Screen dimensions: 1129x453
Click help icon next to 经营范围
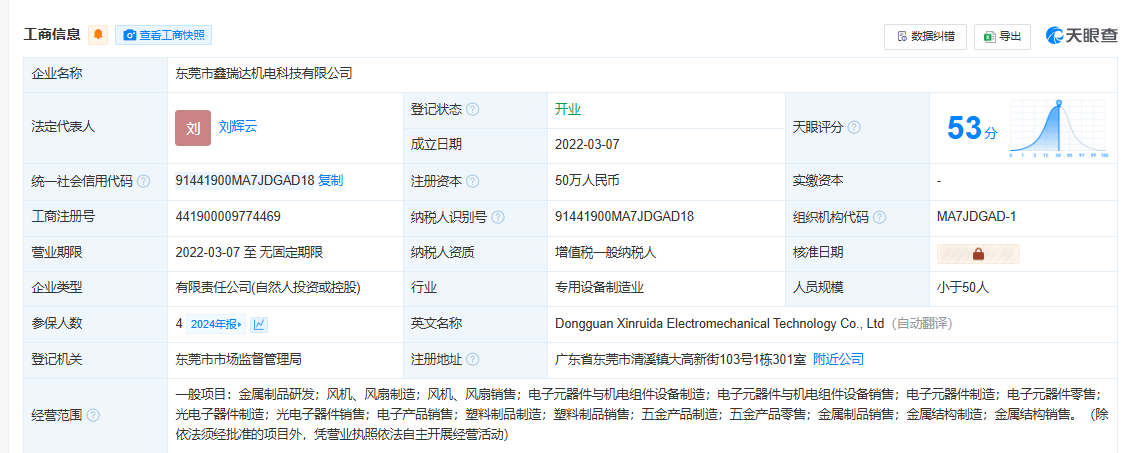[93, 416]
